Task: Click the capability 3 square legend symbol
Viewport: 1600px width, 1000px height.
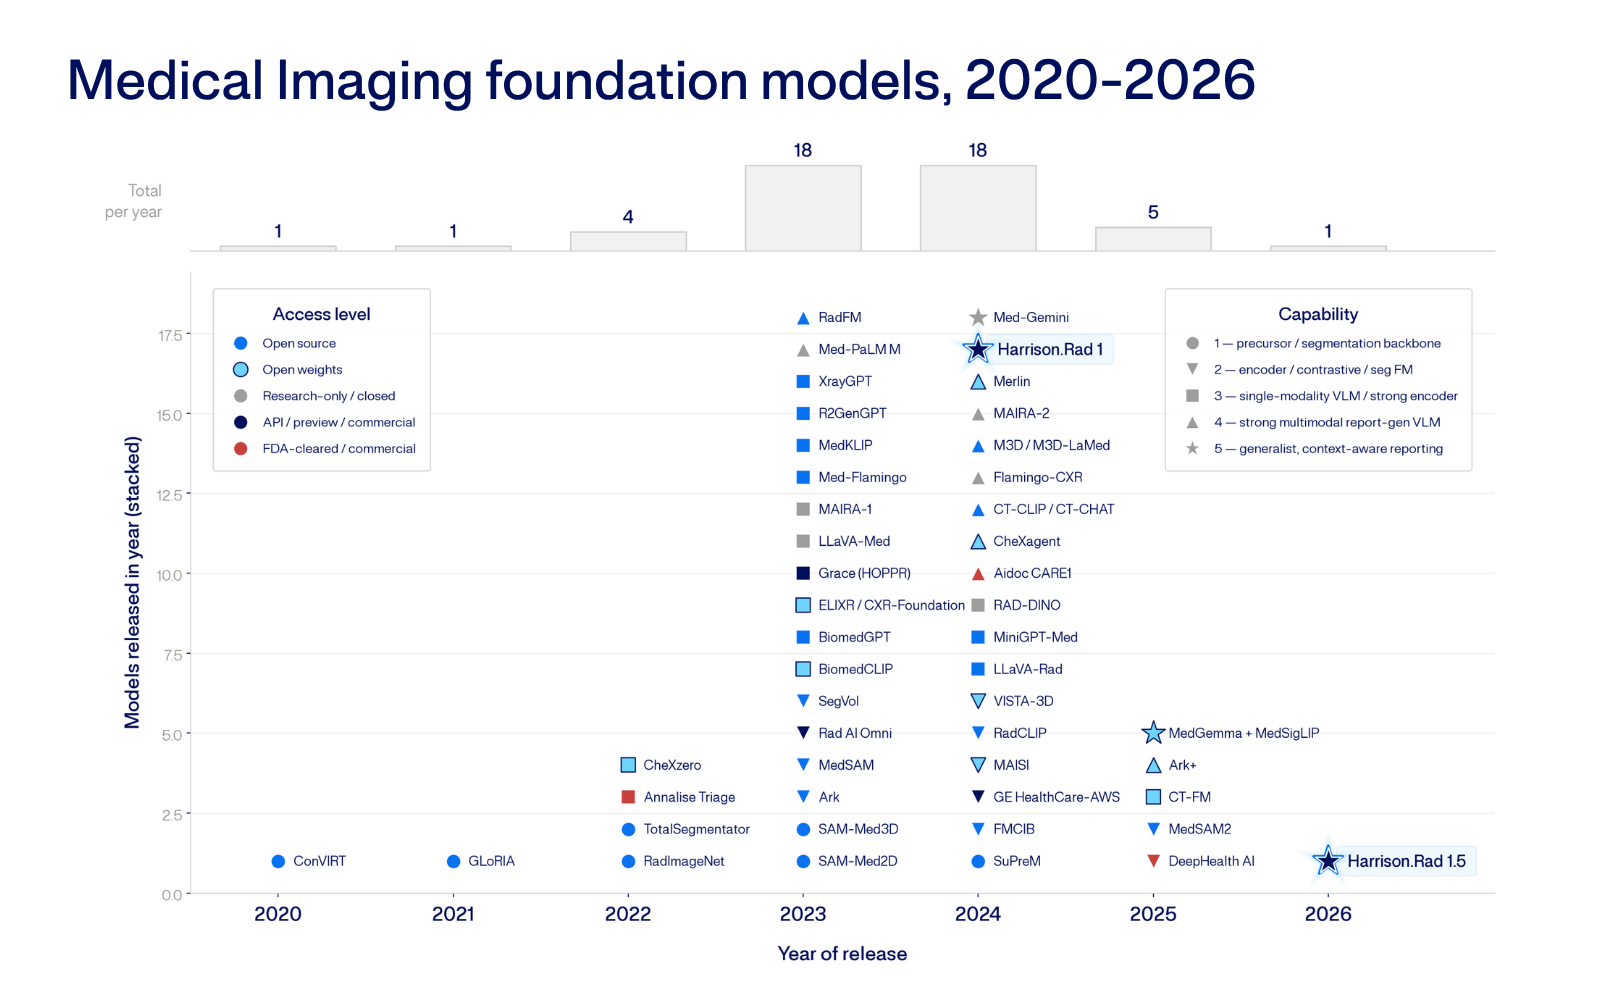Action: tap(1192, 396)
